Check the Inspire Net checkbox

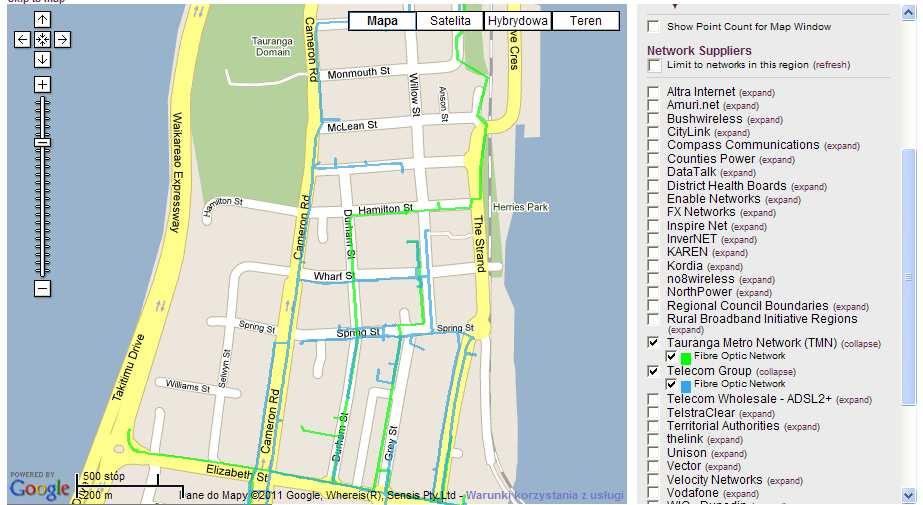[653, 226]
